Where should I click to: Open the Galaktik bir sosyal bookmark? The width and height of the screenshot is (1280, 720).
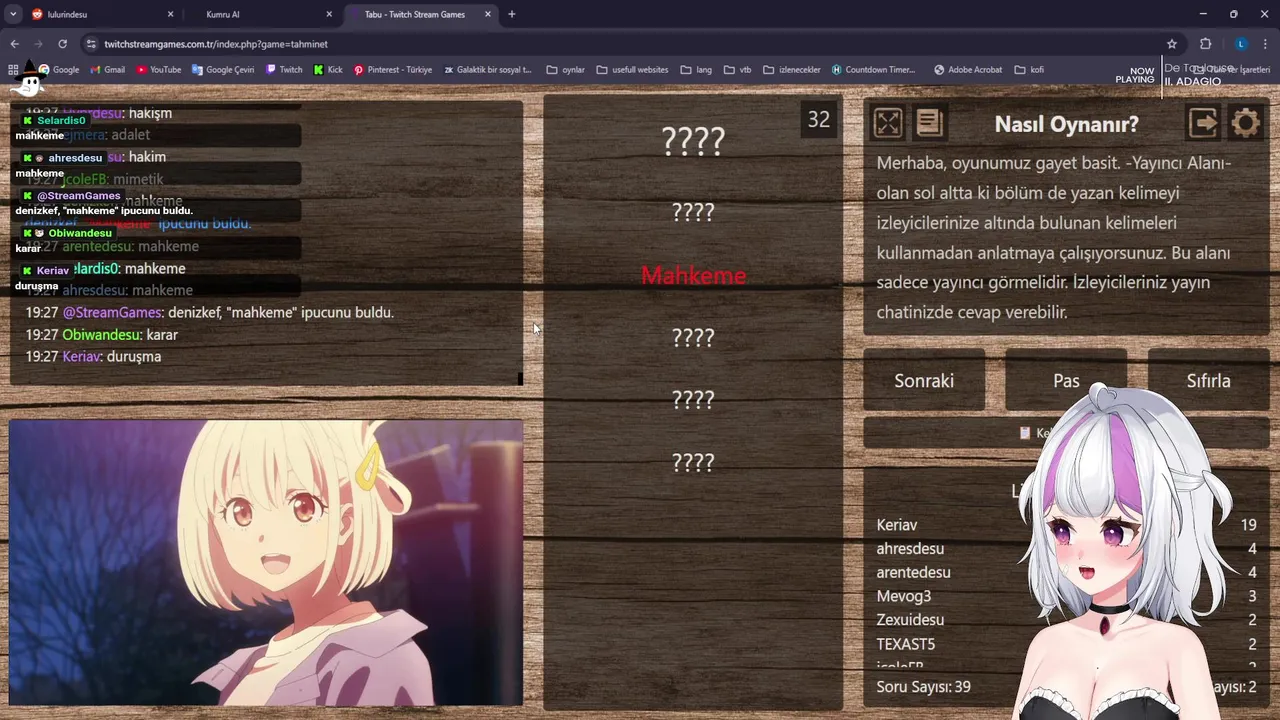(488, 70)
